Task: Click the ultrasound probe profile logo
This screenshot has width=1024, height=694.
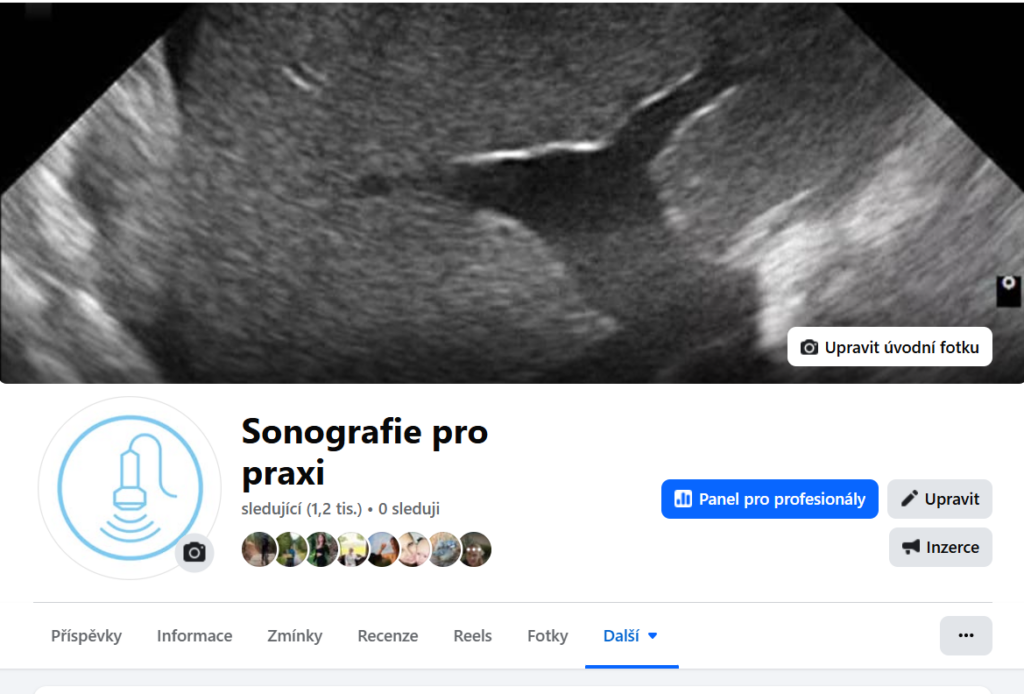Action: pyautogui.click(x=128, y=487)
